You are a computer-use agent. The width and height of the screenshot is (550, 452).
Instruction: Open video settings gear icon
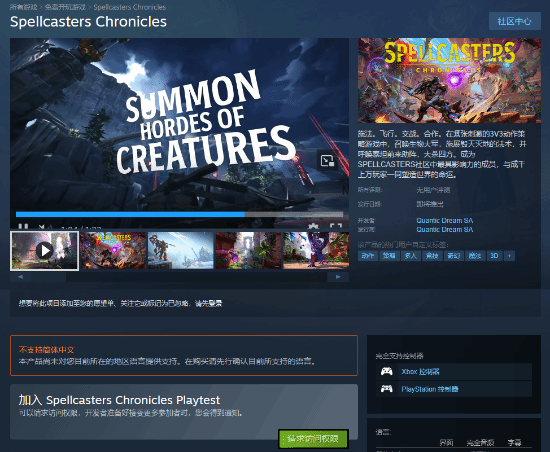click(x=313, y=226)
